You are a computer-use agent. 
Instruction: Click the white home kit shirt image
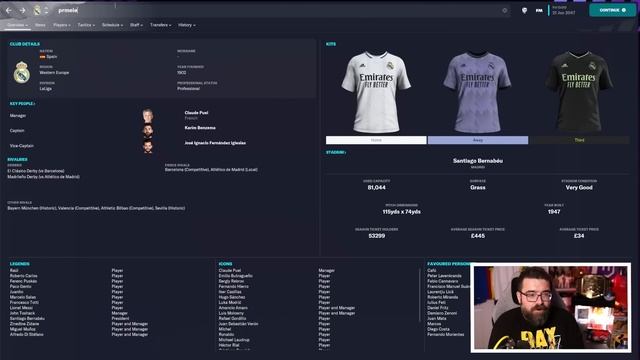point(376,92)
